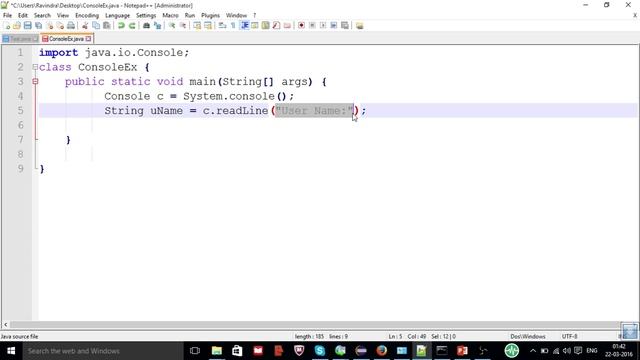Image resolution: width=640 pixels, height=360 pixels.
Task: Open PowerPoint from the taskbar
Action: click(x=462, y=351)
